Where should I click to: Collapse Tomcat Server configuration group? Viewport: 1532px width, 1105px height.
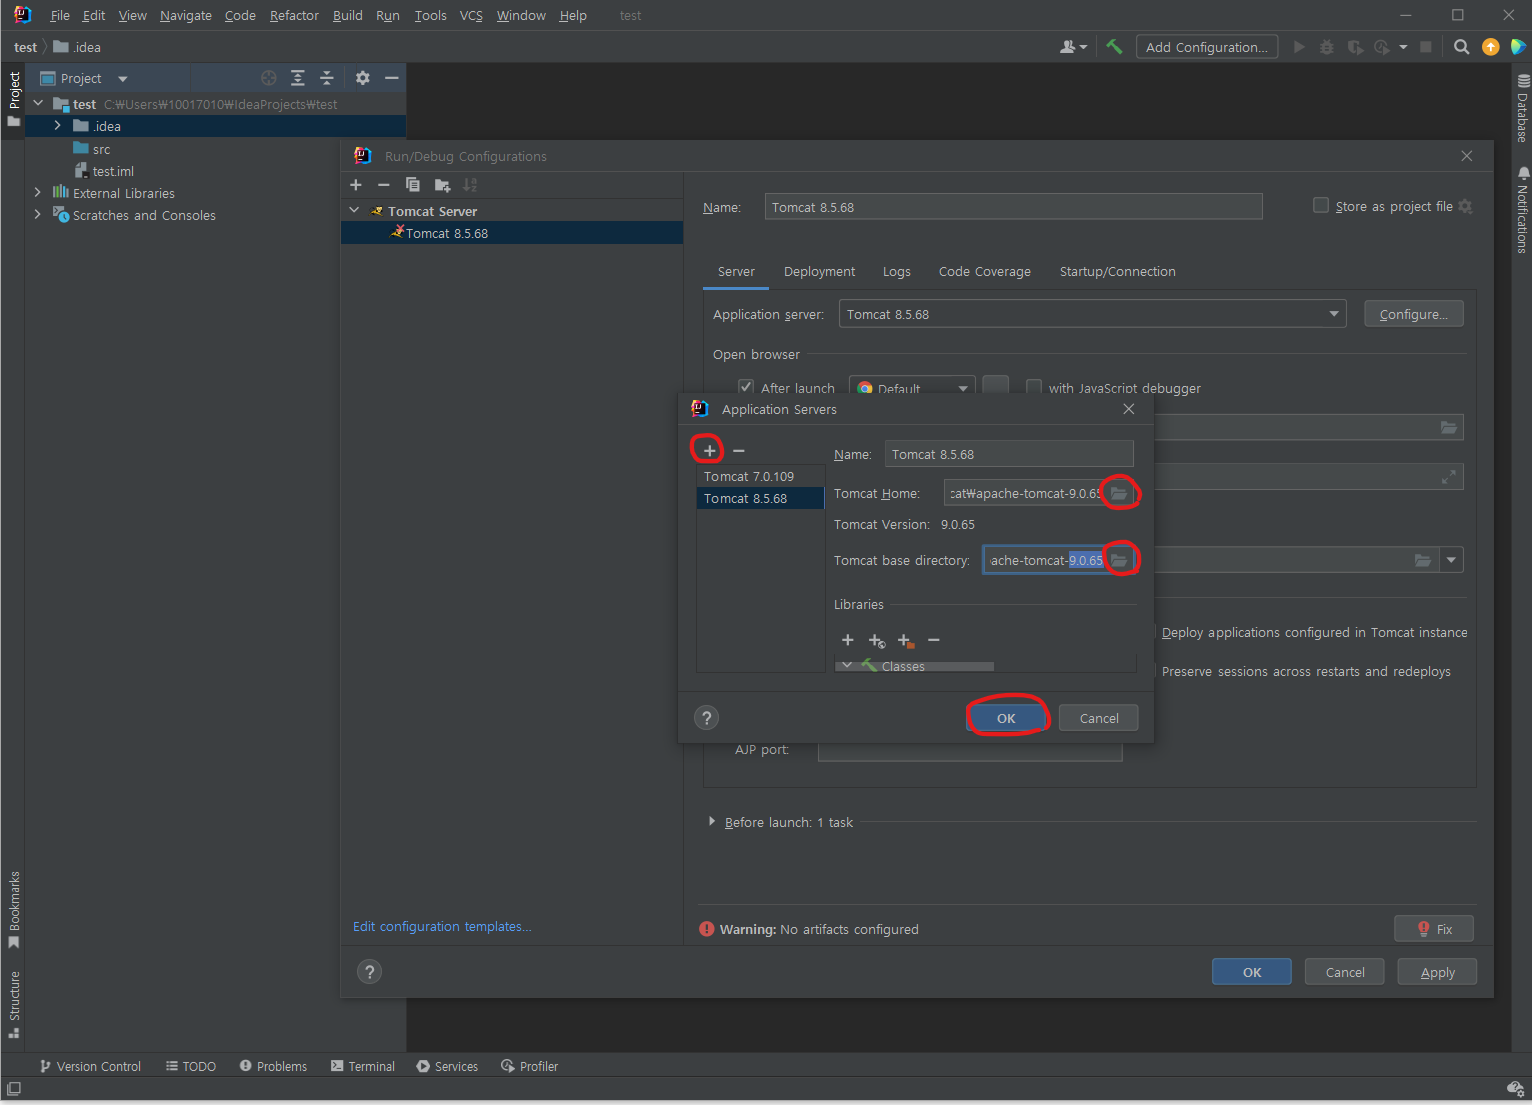point(354,210)
